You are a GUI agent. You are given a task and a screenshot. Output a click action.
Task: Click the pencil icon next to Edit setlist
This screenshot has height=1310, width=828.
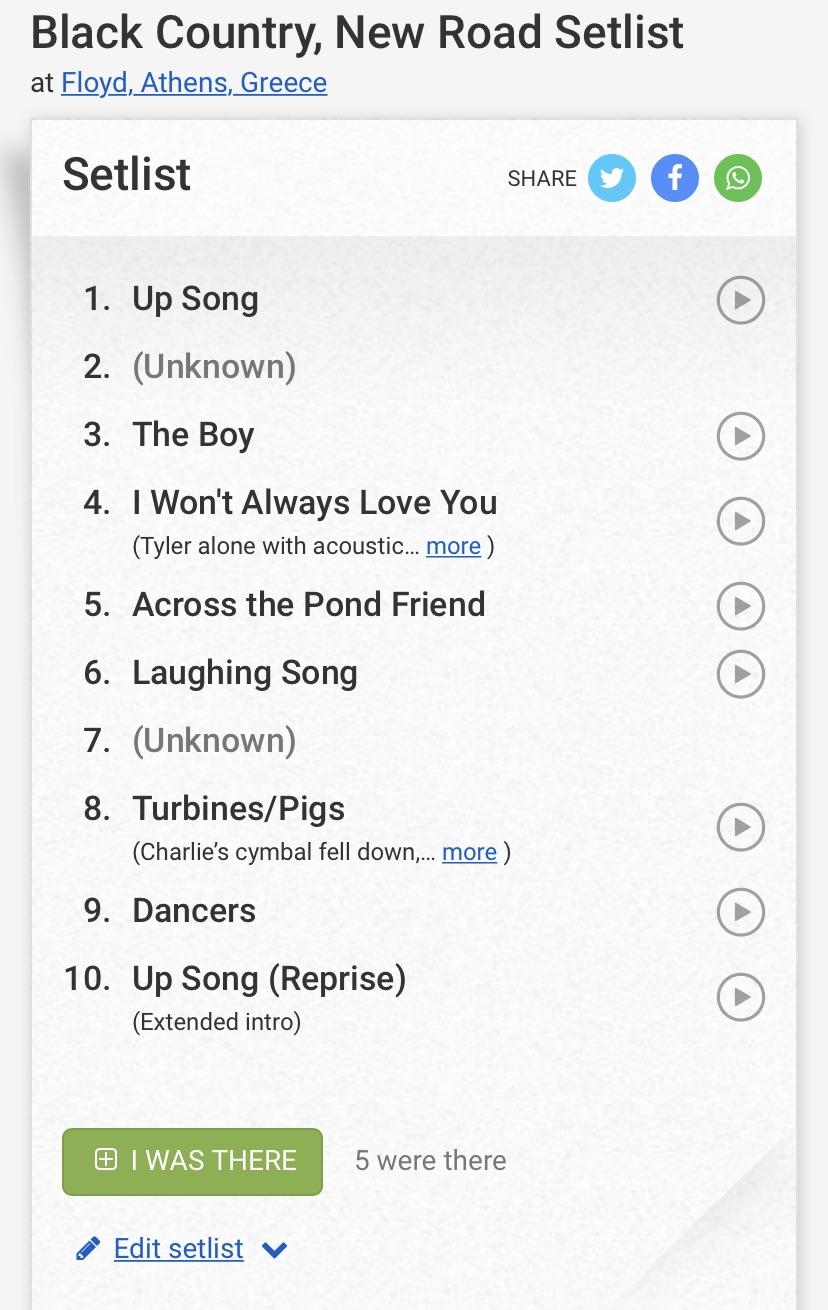click(x=89, y=1248)
